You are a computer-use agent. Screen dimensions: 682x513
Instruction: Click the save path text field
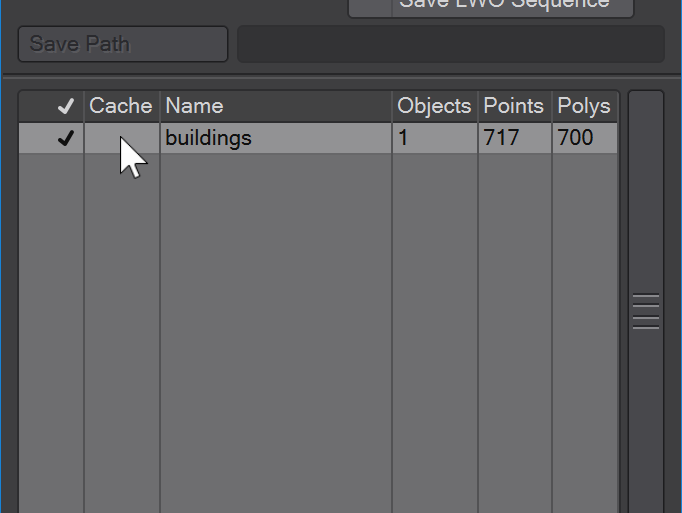451,44
